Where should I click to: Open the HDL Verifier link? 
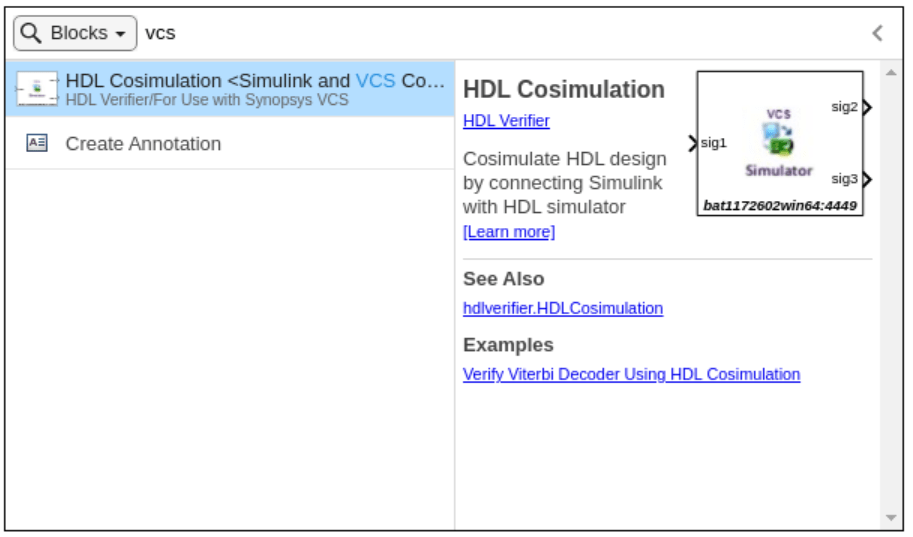pos(506,121)
